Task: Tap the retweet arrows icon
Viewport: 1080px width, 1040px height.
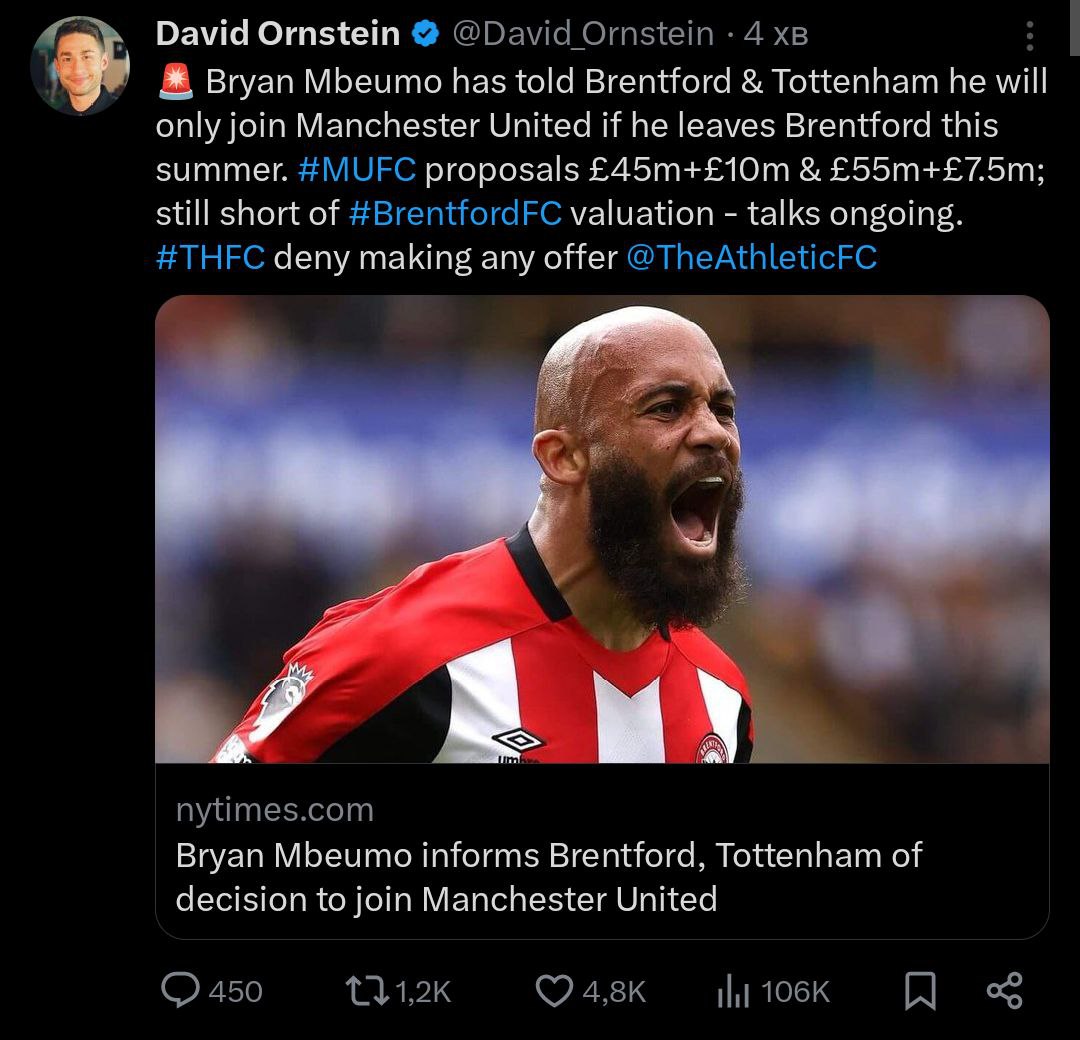Action: [367, 991]
